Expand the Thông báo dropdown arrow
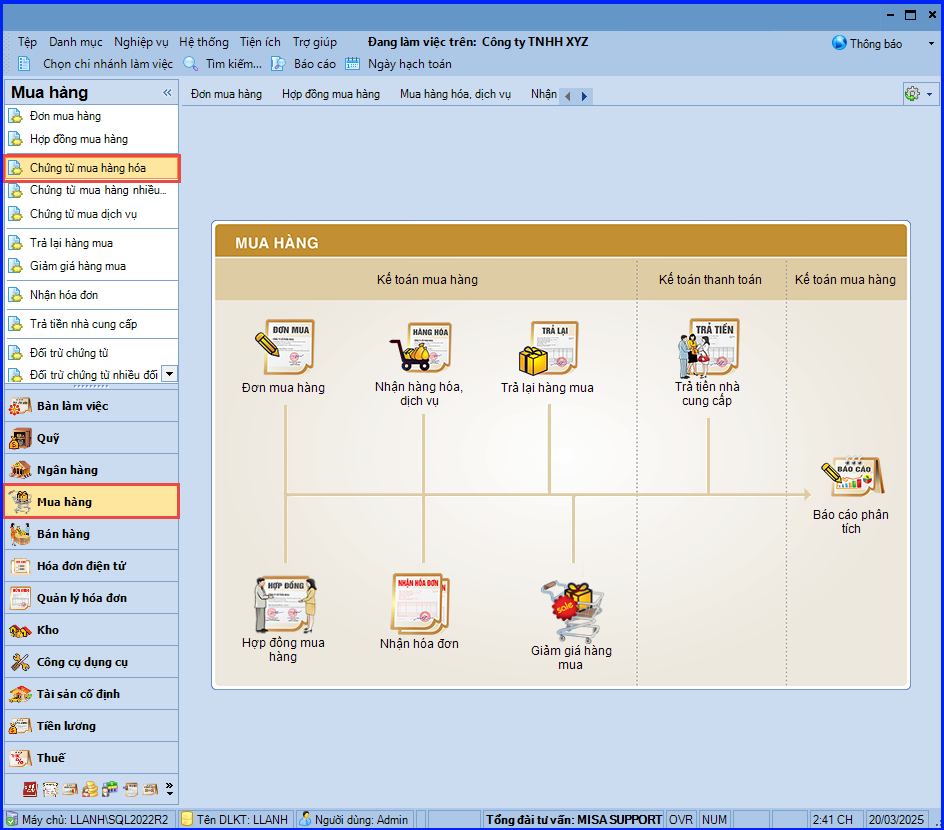944x830 pixels. pyautogui.click(x=930, y=44)
